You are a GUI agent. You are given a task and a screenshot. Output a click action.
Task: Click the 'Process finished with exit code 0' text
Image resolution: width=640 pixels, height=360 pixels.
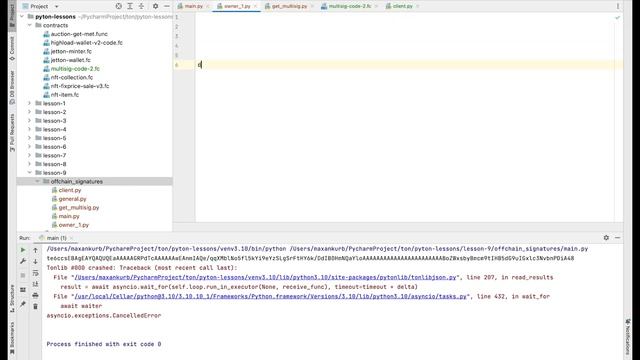pos(104,344)
